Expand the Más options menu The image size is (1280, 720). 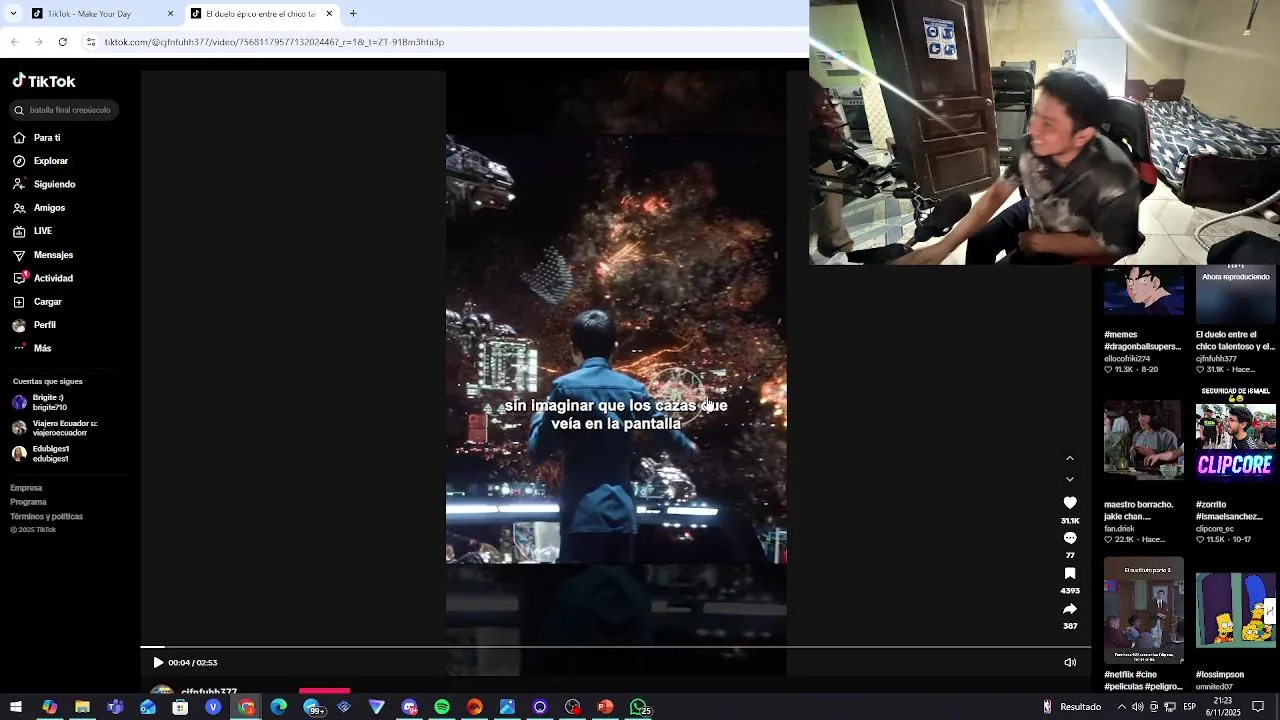(32, 348)
